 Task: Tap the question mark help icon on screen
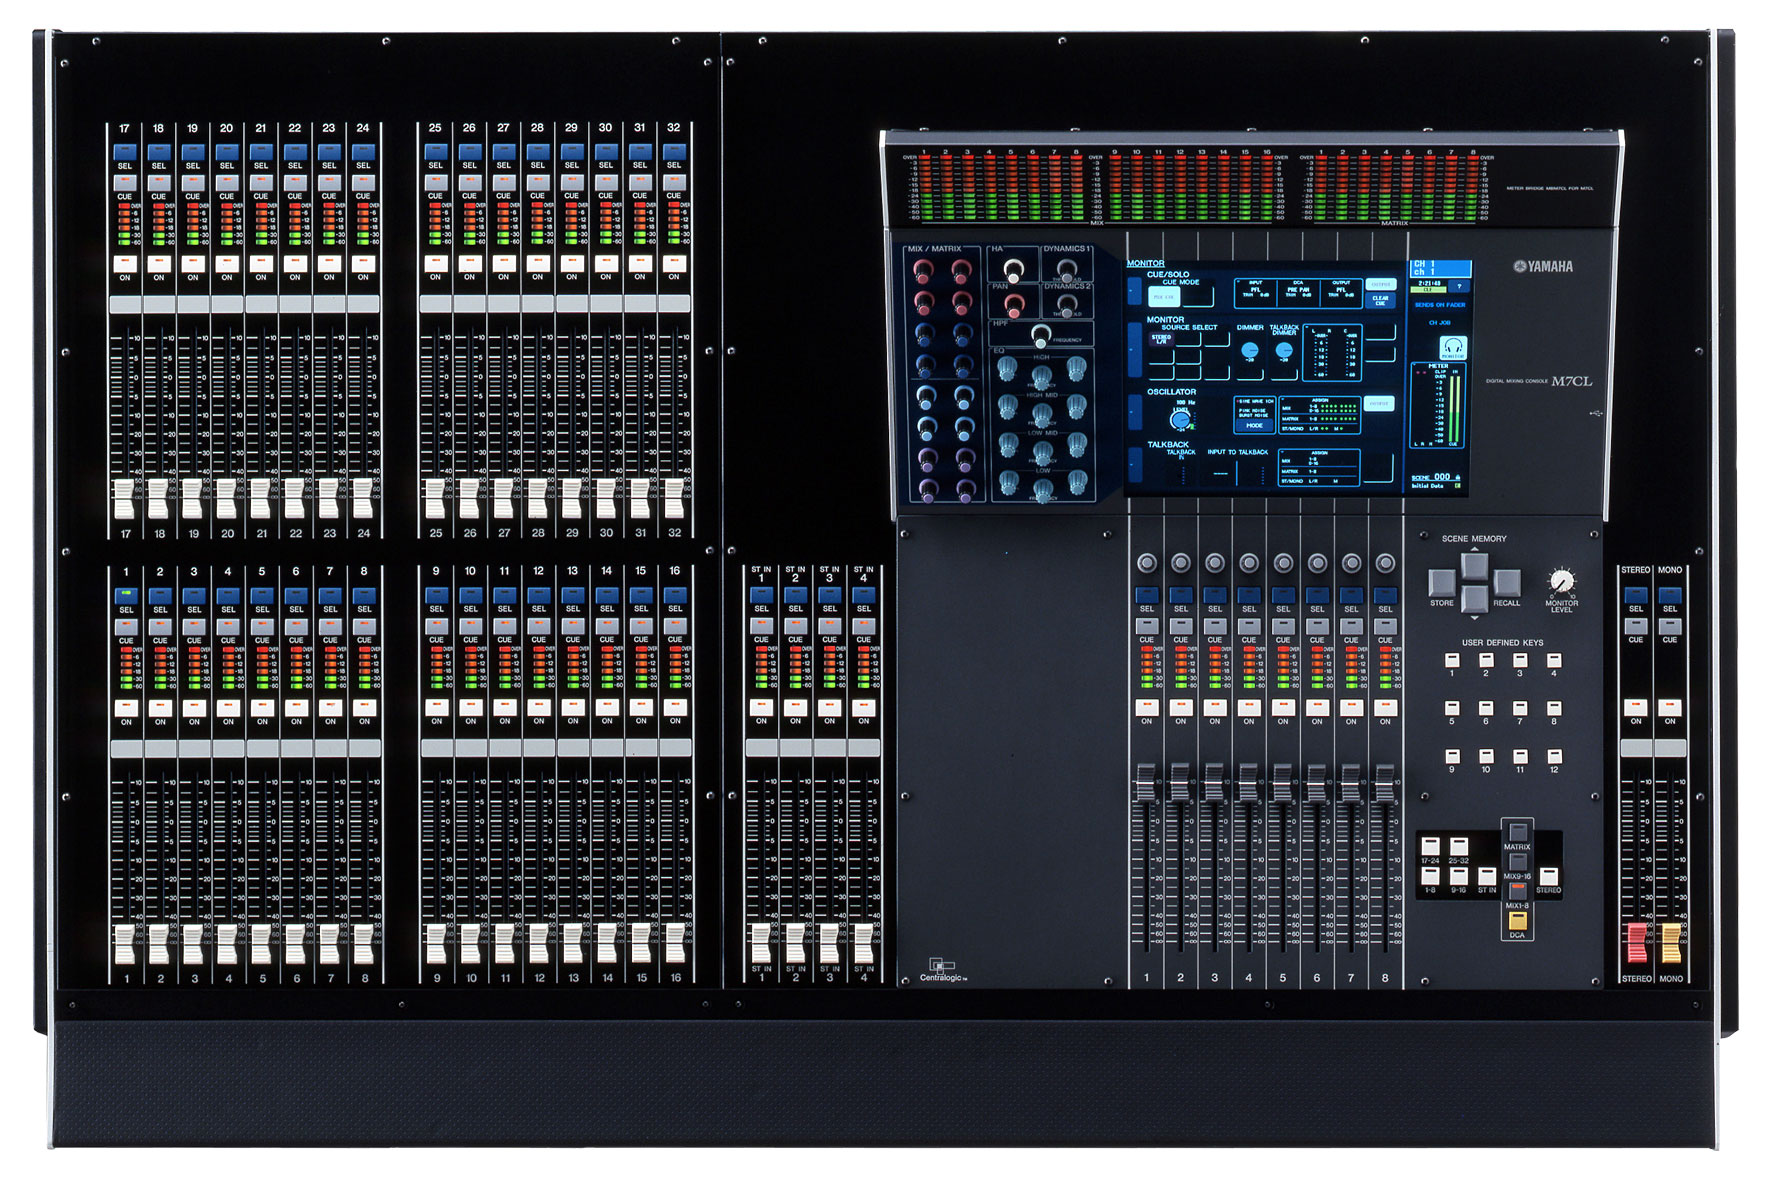(x=1460, y=286)
